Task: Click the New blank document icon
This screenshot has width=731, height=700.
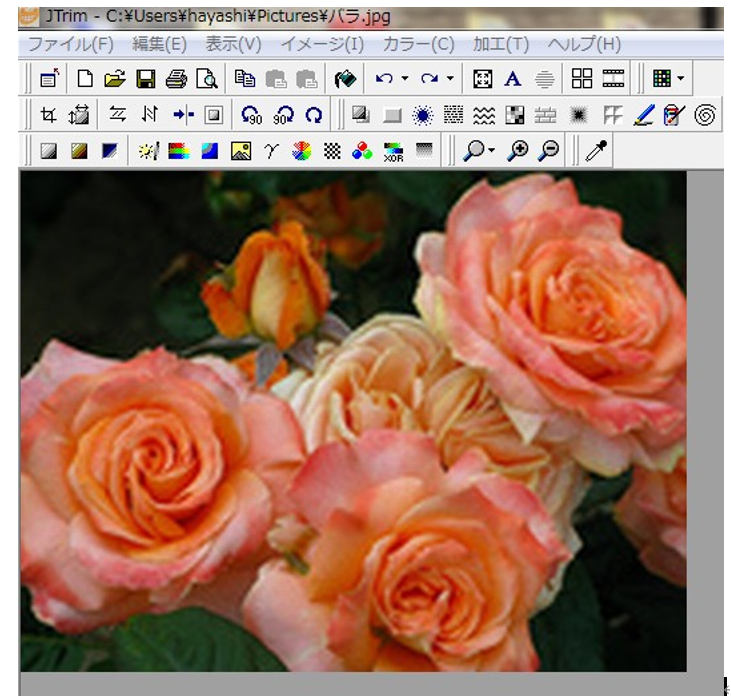Action: (85, 78)
